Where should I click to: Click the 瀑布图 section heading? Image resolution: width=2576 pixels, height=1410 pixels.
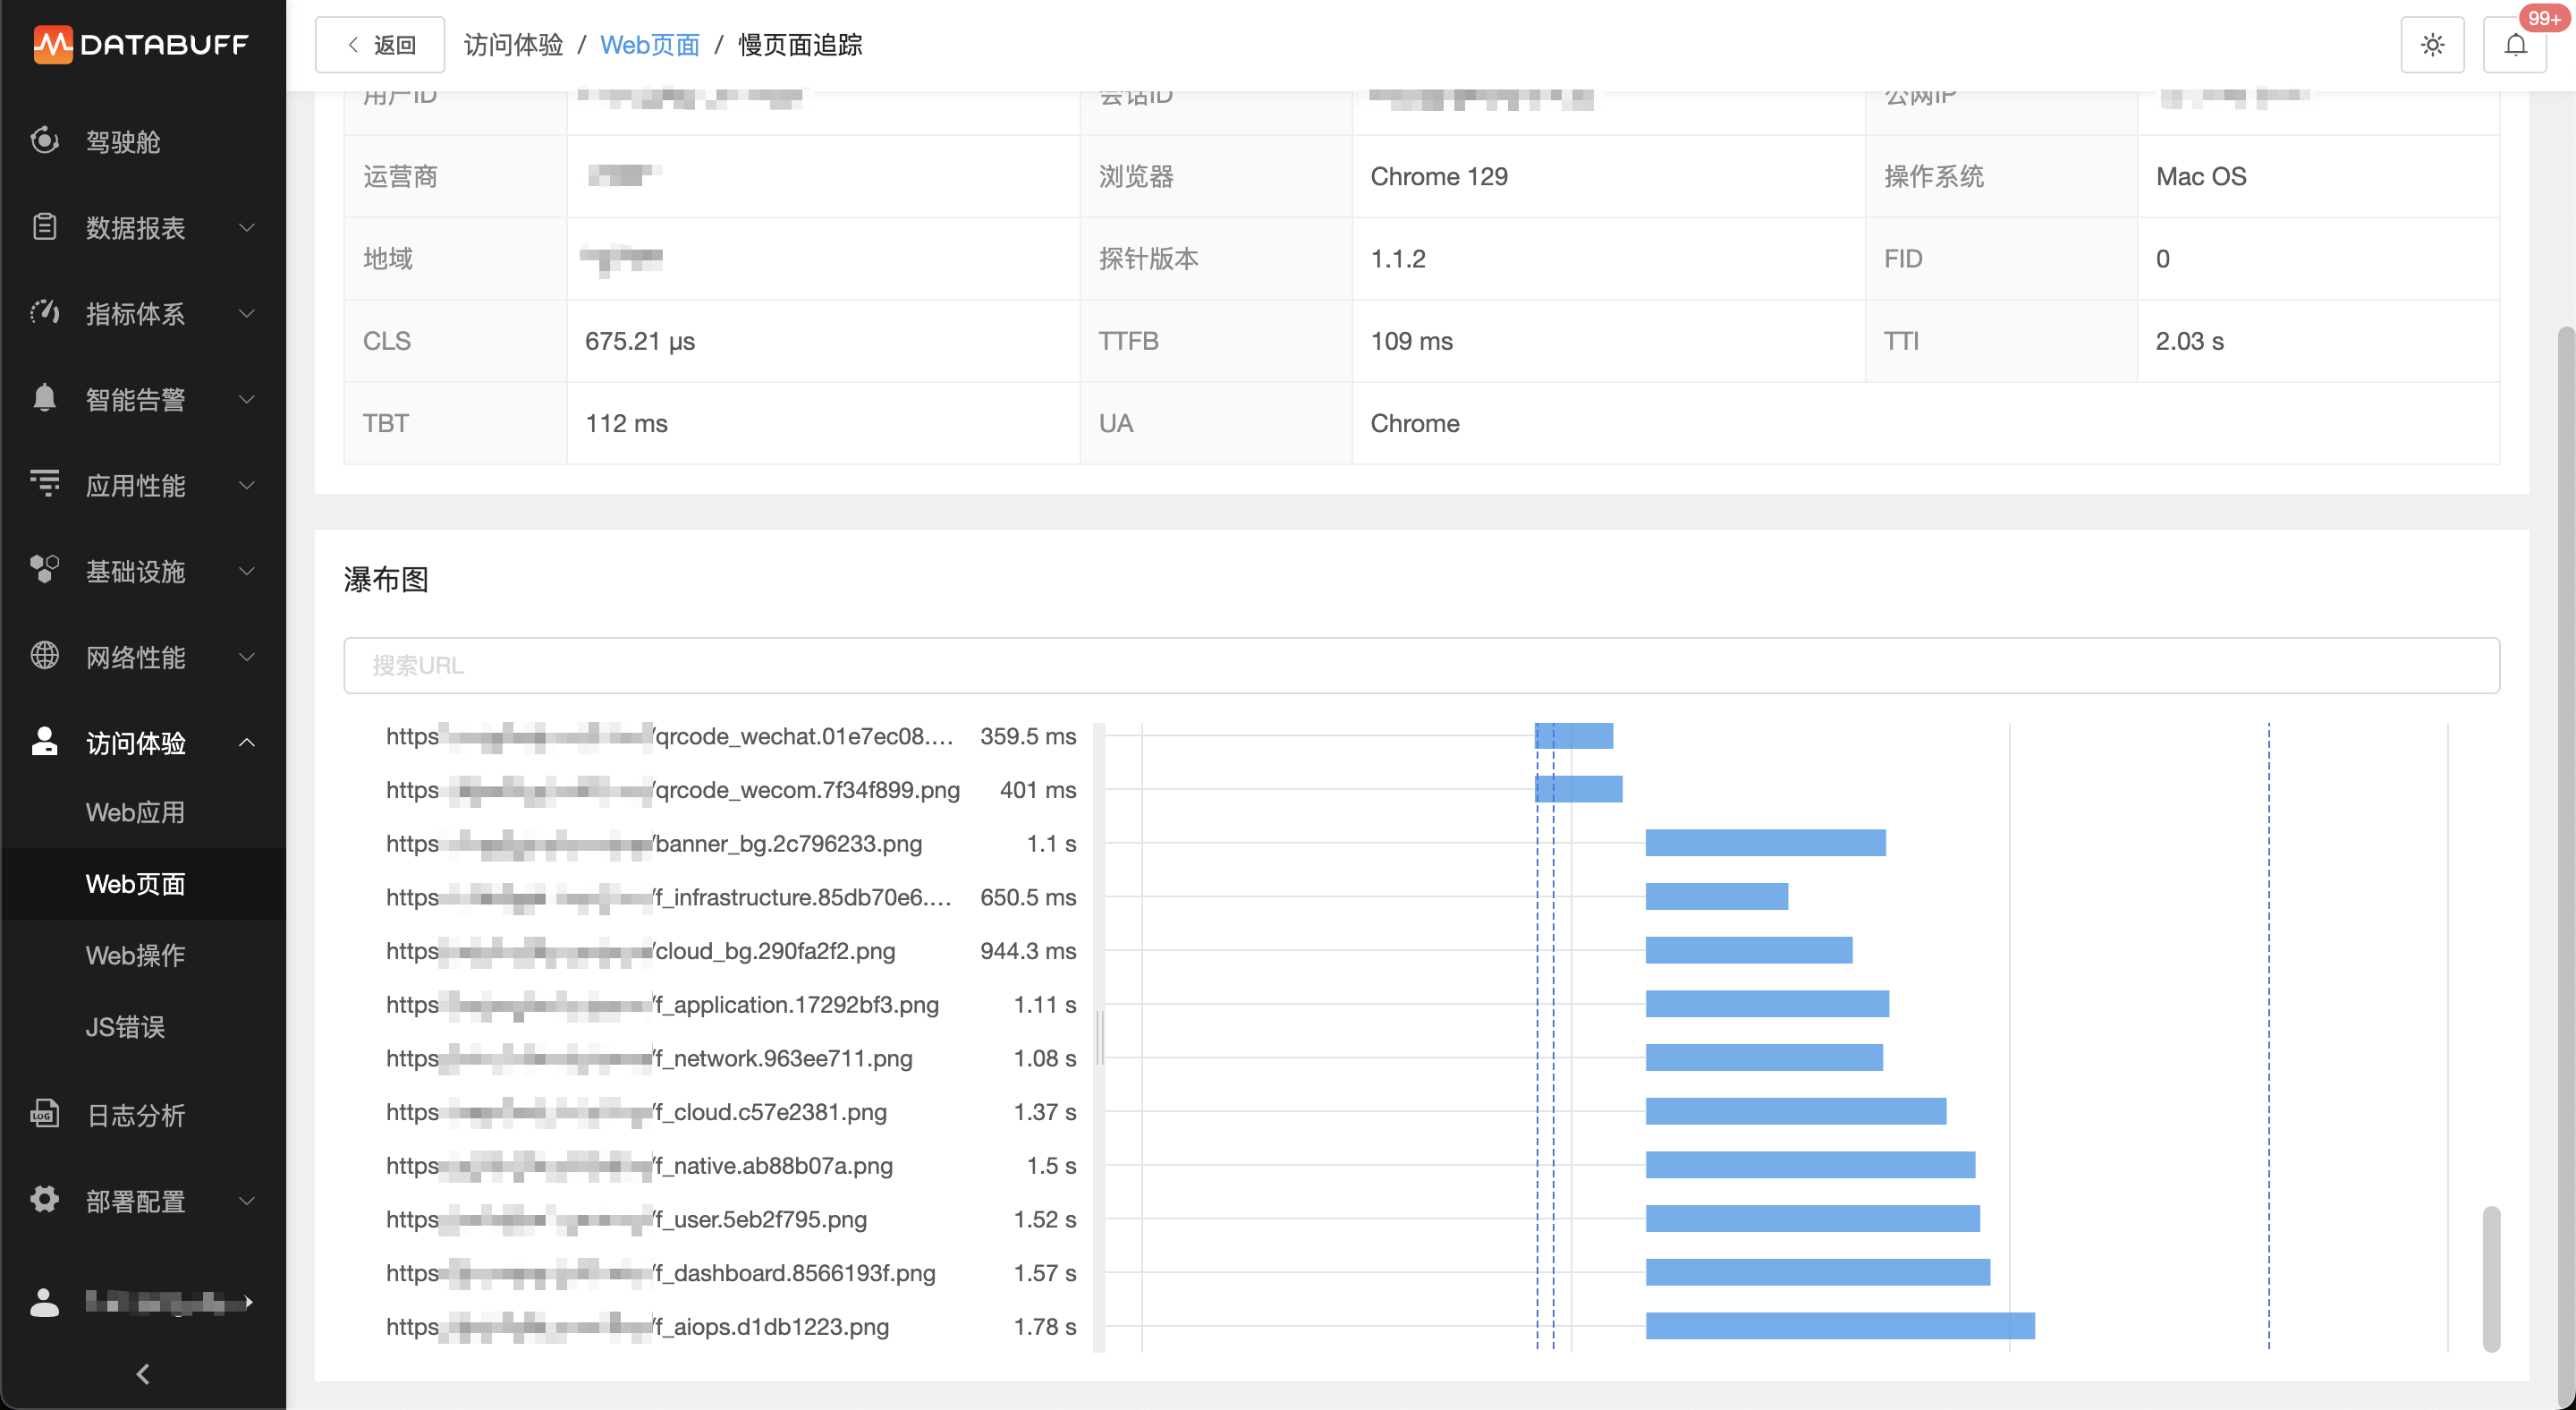click(385, 579)
